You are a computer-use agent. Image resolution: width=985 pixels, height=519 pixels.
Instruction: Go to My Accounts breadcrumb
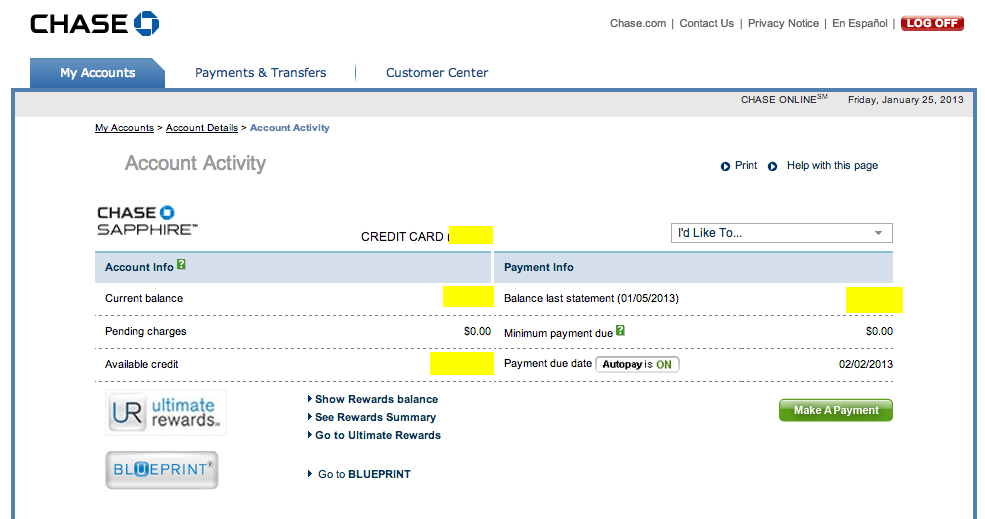124,128
